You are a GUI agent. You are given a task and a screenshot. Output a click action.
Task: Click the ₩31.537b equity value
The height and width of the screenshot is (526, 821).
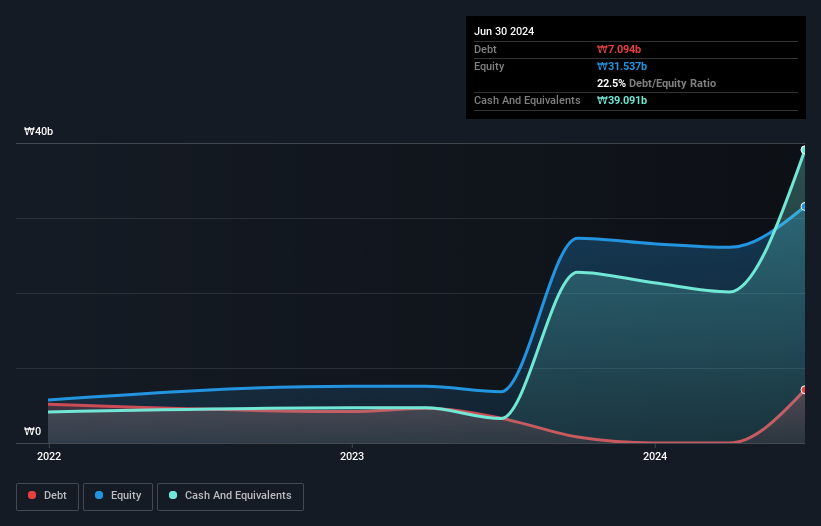point(622,66)
